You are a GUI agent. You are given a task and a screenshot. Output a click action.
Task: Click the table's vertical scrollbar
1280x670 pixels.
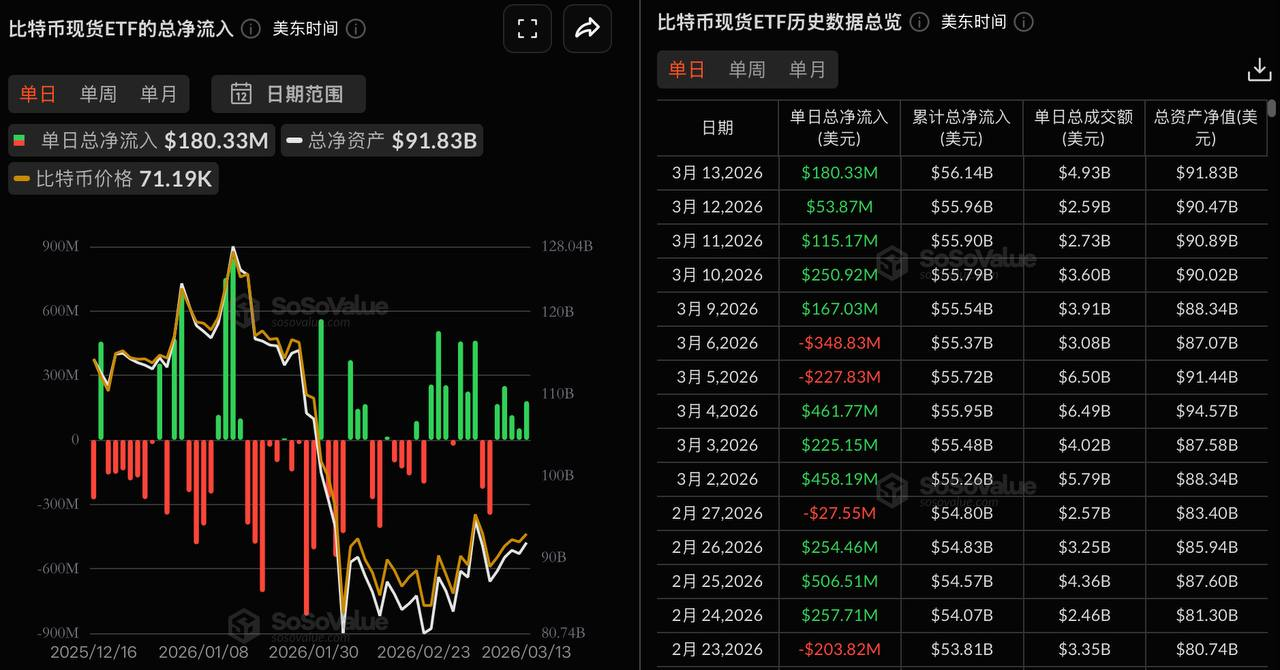click(1271, 110)
